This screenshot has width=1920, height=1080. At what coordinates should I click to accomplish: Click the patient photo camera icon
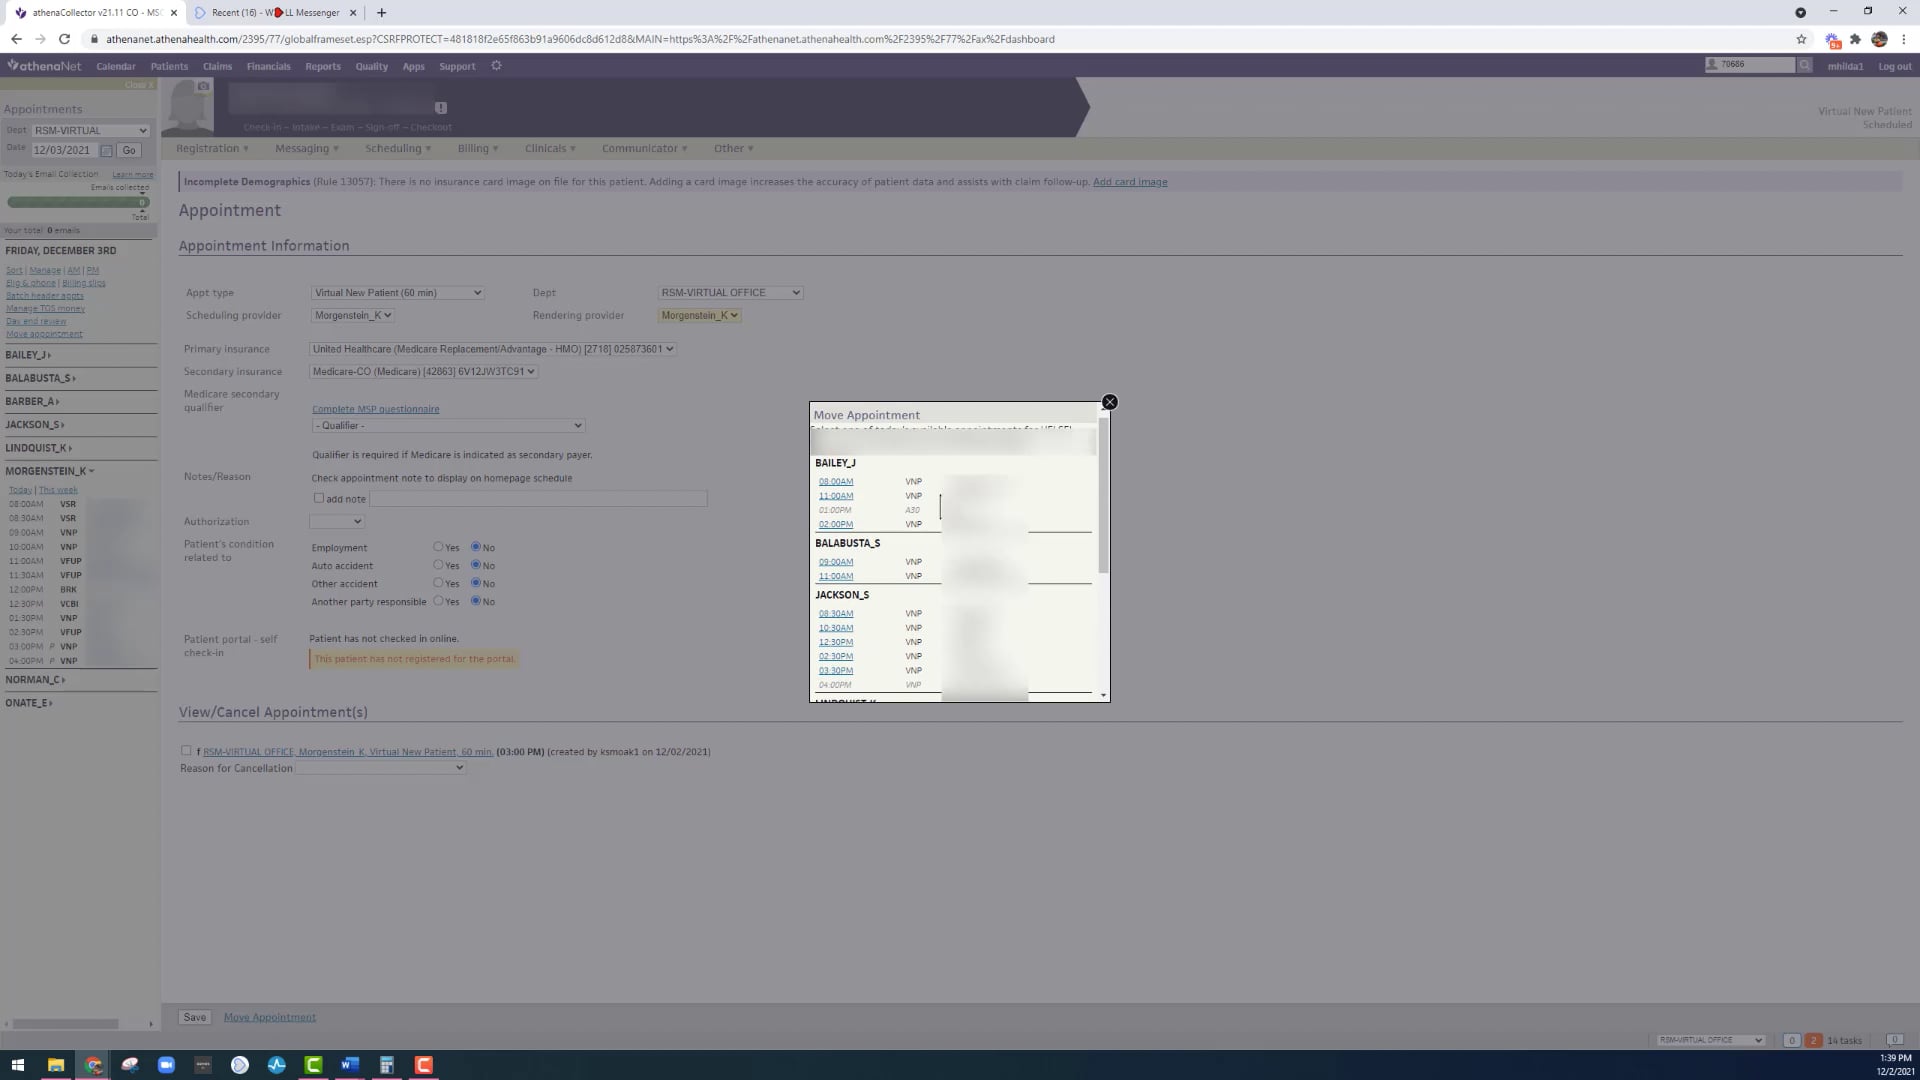coord(203,87)
